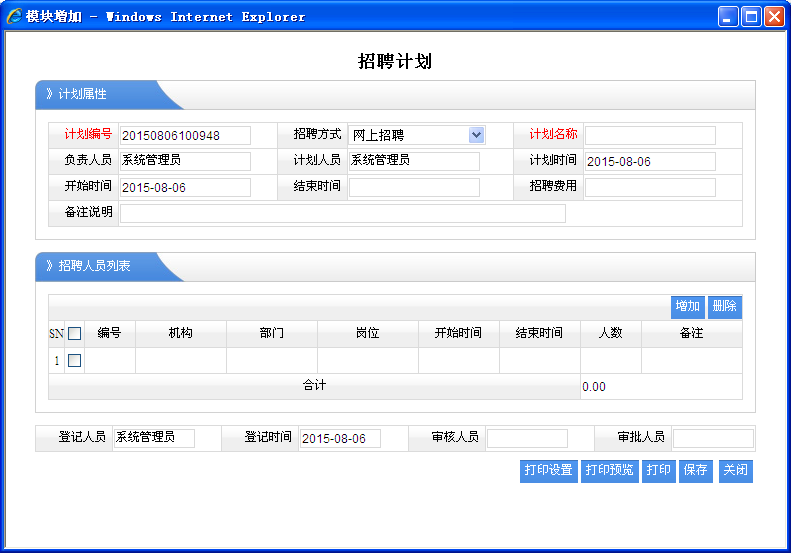
Task: Click the 招聘费用 input field
Action: pos(650,187)
